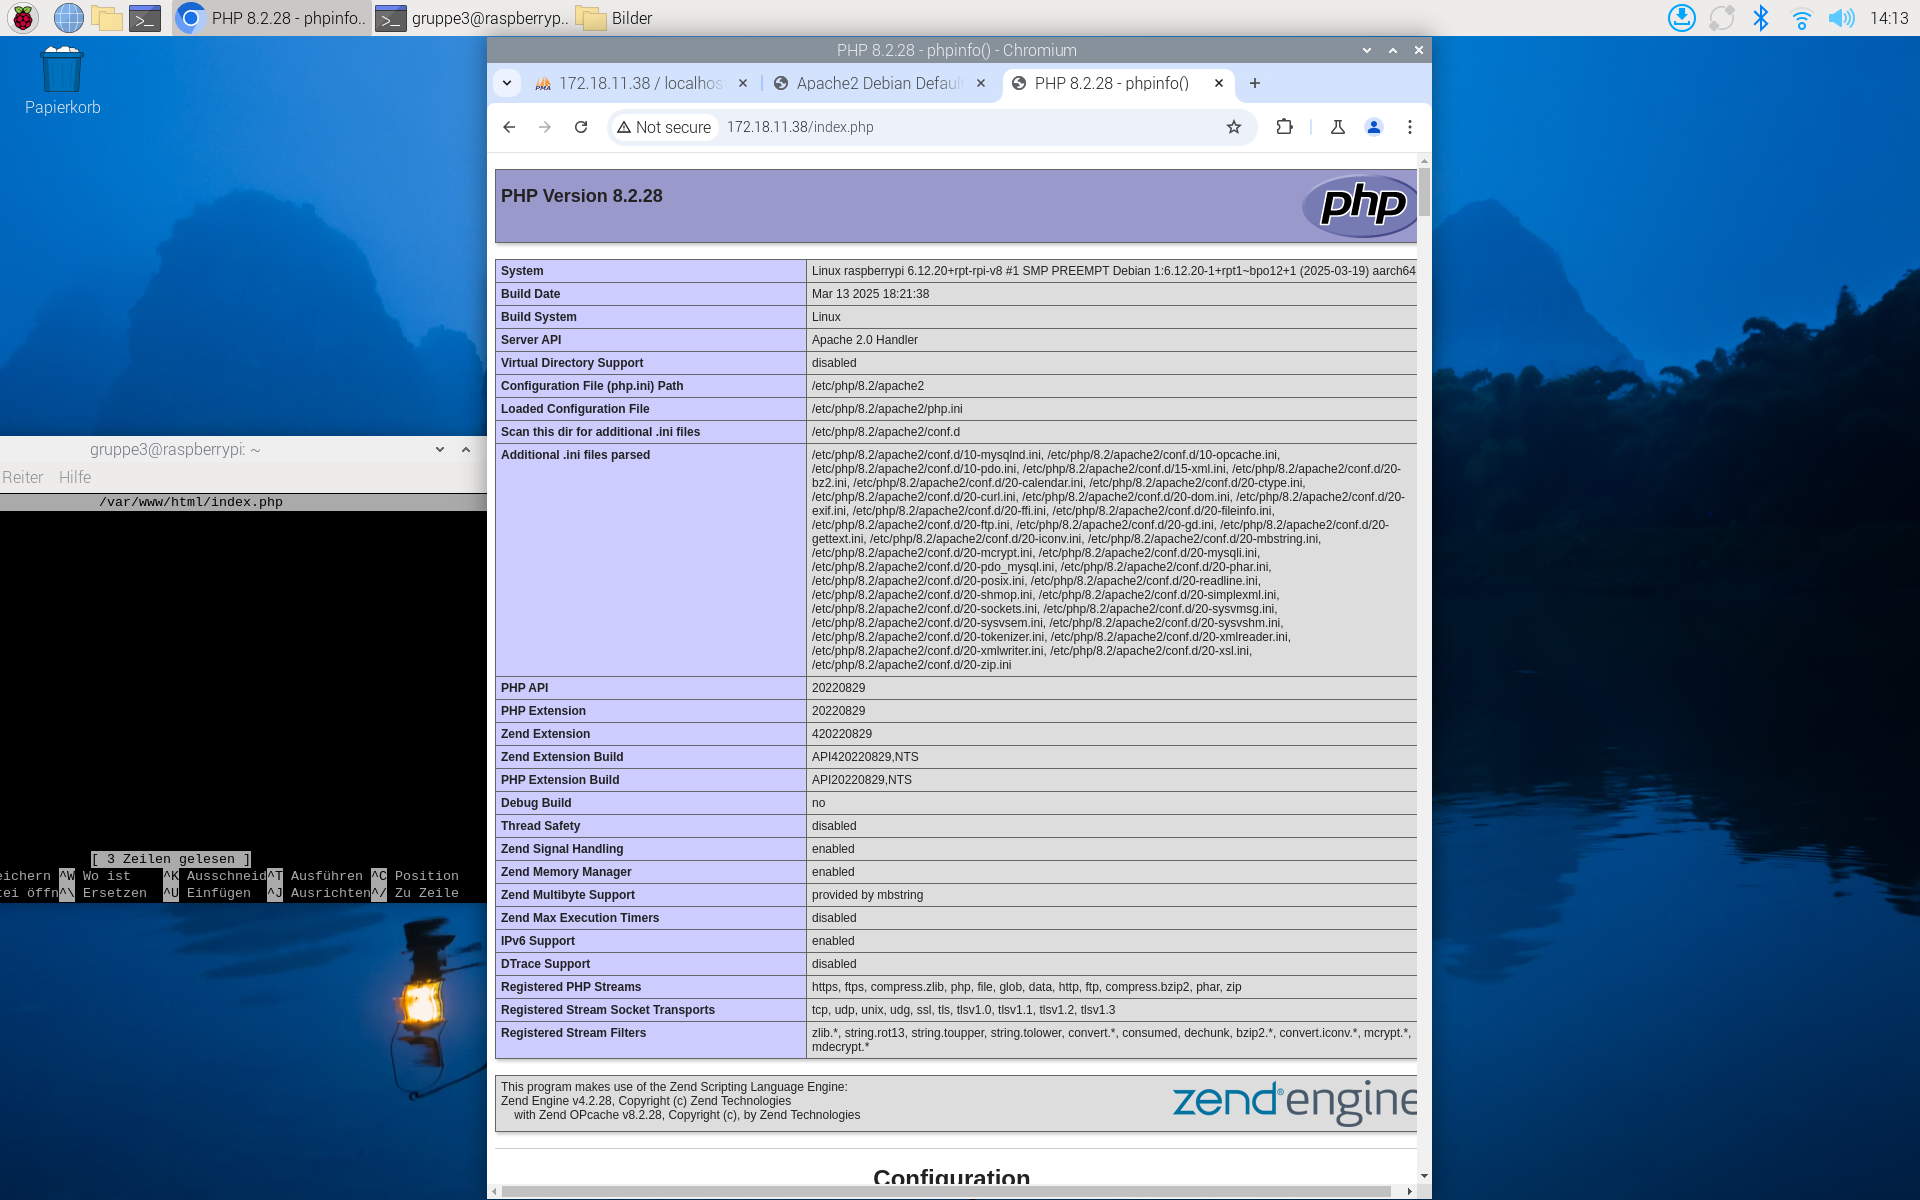1920x1200 pixels.
Task: Click the sync refresh tray icon
Action: 1722,18
